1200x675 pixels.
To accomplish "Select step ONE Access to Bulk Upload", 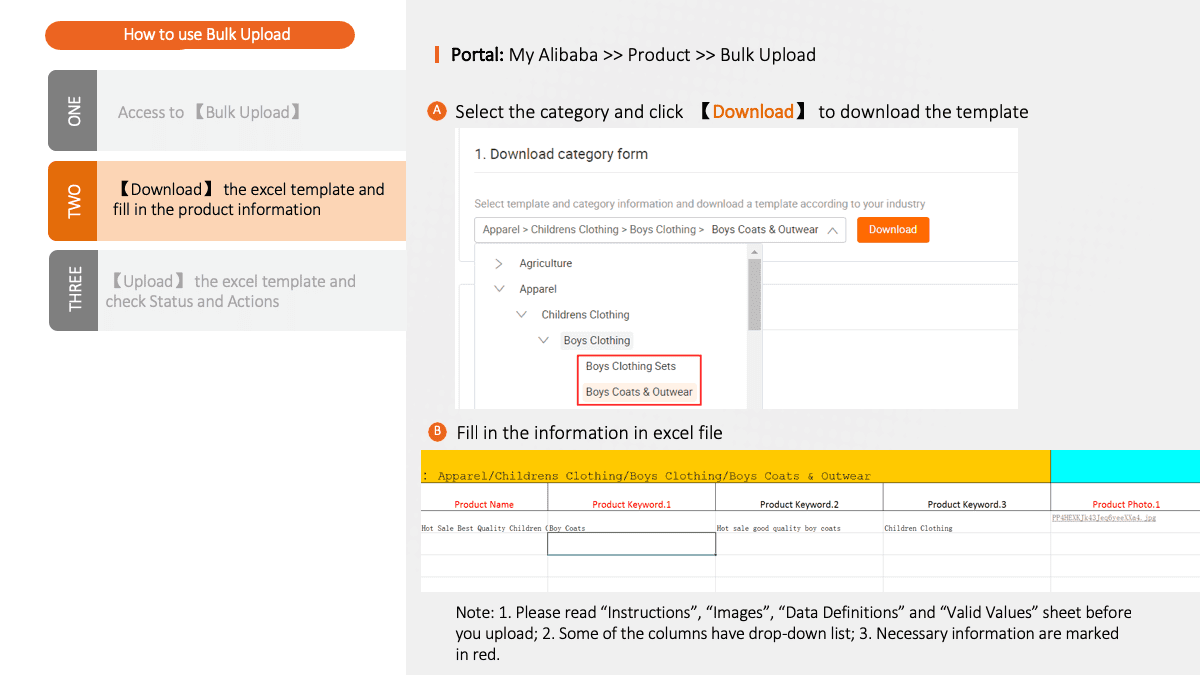I will coord(225,110).
